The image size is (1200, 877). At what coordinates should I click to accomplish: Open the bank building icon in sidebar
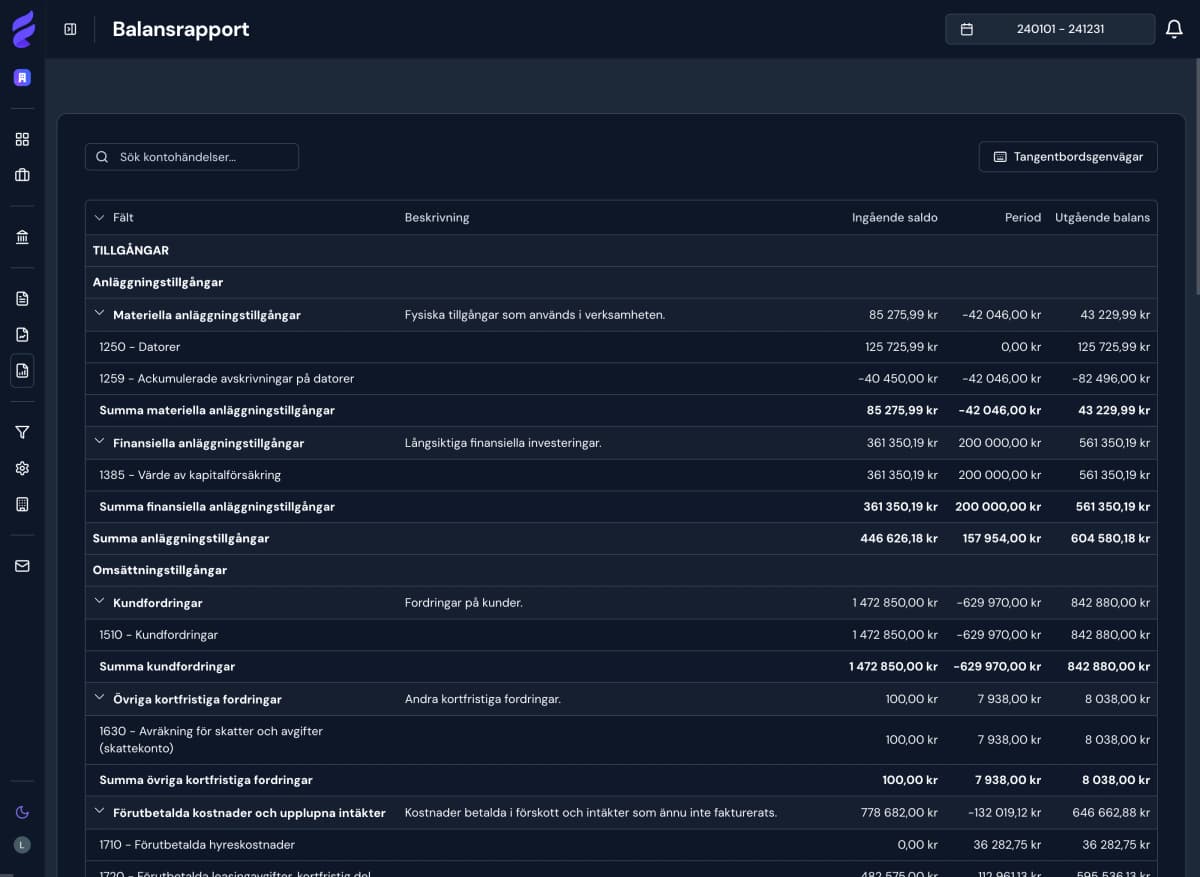point(22,237)
